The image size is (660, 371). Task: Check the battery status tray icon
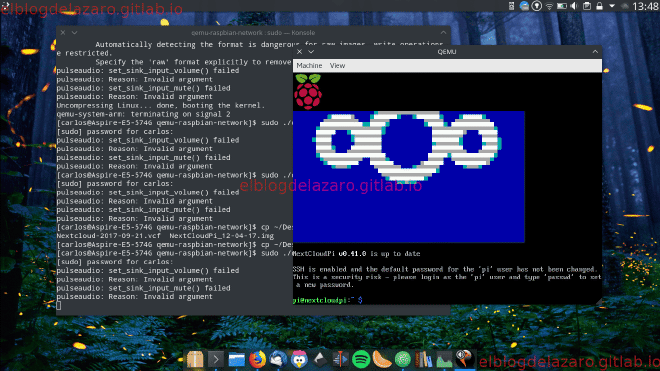pyautogui.click(x=562, y=6)
